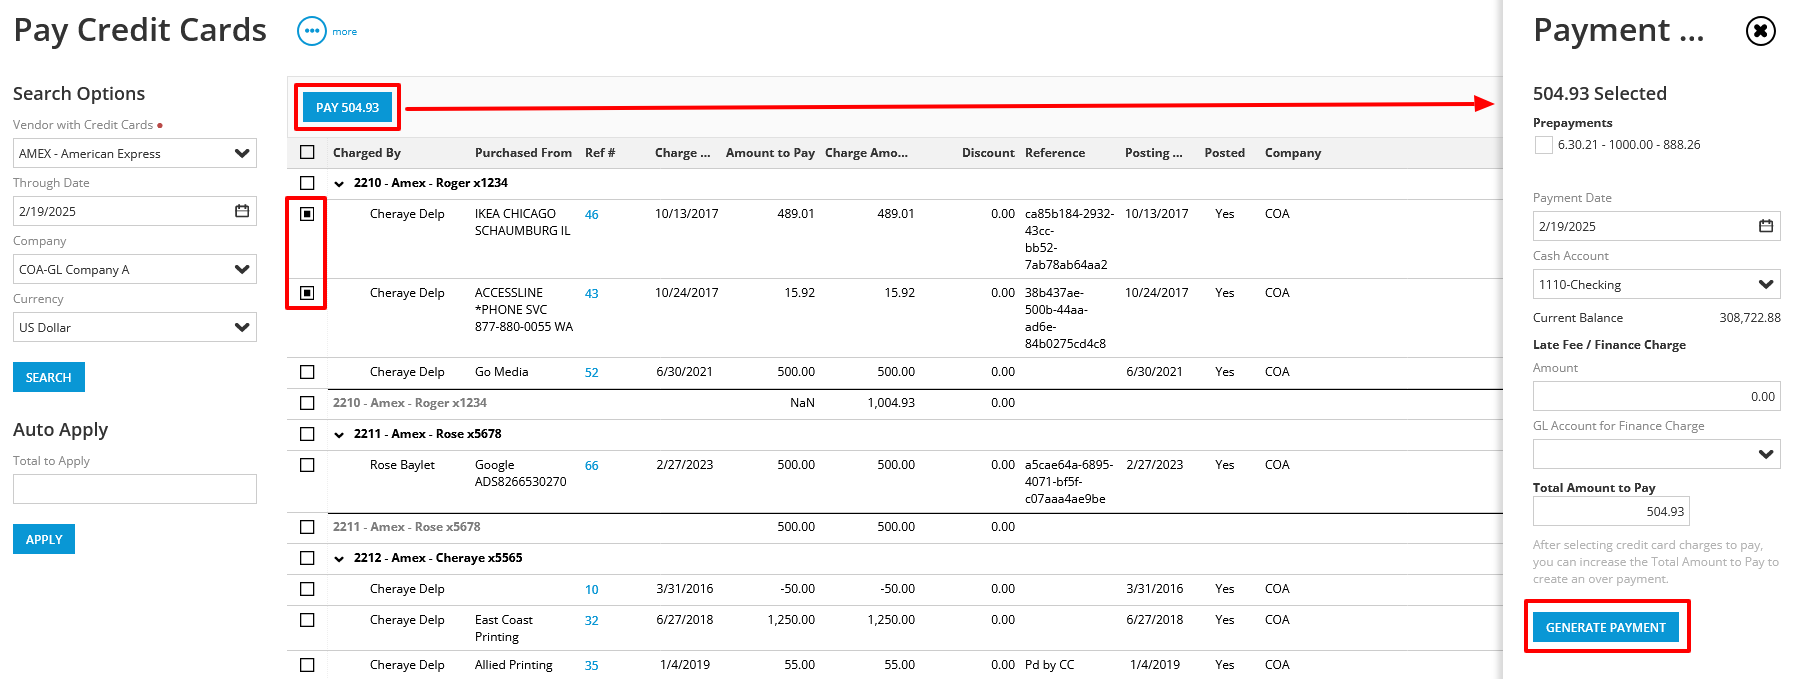Click the PAY 504.93 button
The width and height of the screenshot is (1800, 679).
347,107
